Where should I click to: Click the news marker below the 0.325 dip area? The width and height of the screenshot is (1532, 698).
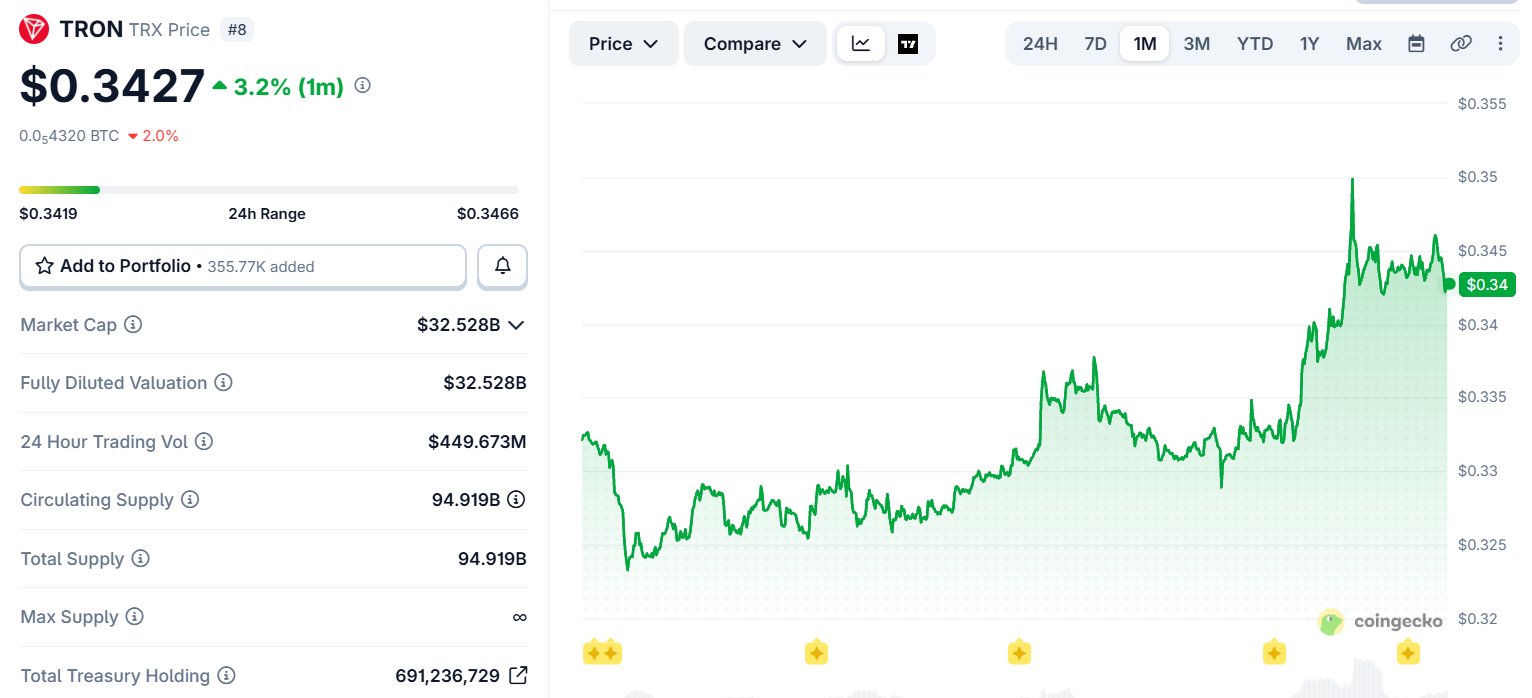pos(816,654)
